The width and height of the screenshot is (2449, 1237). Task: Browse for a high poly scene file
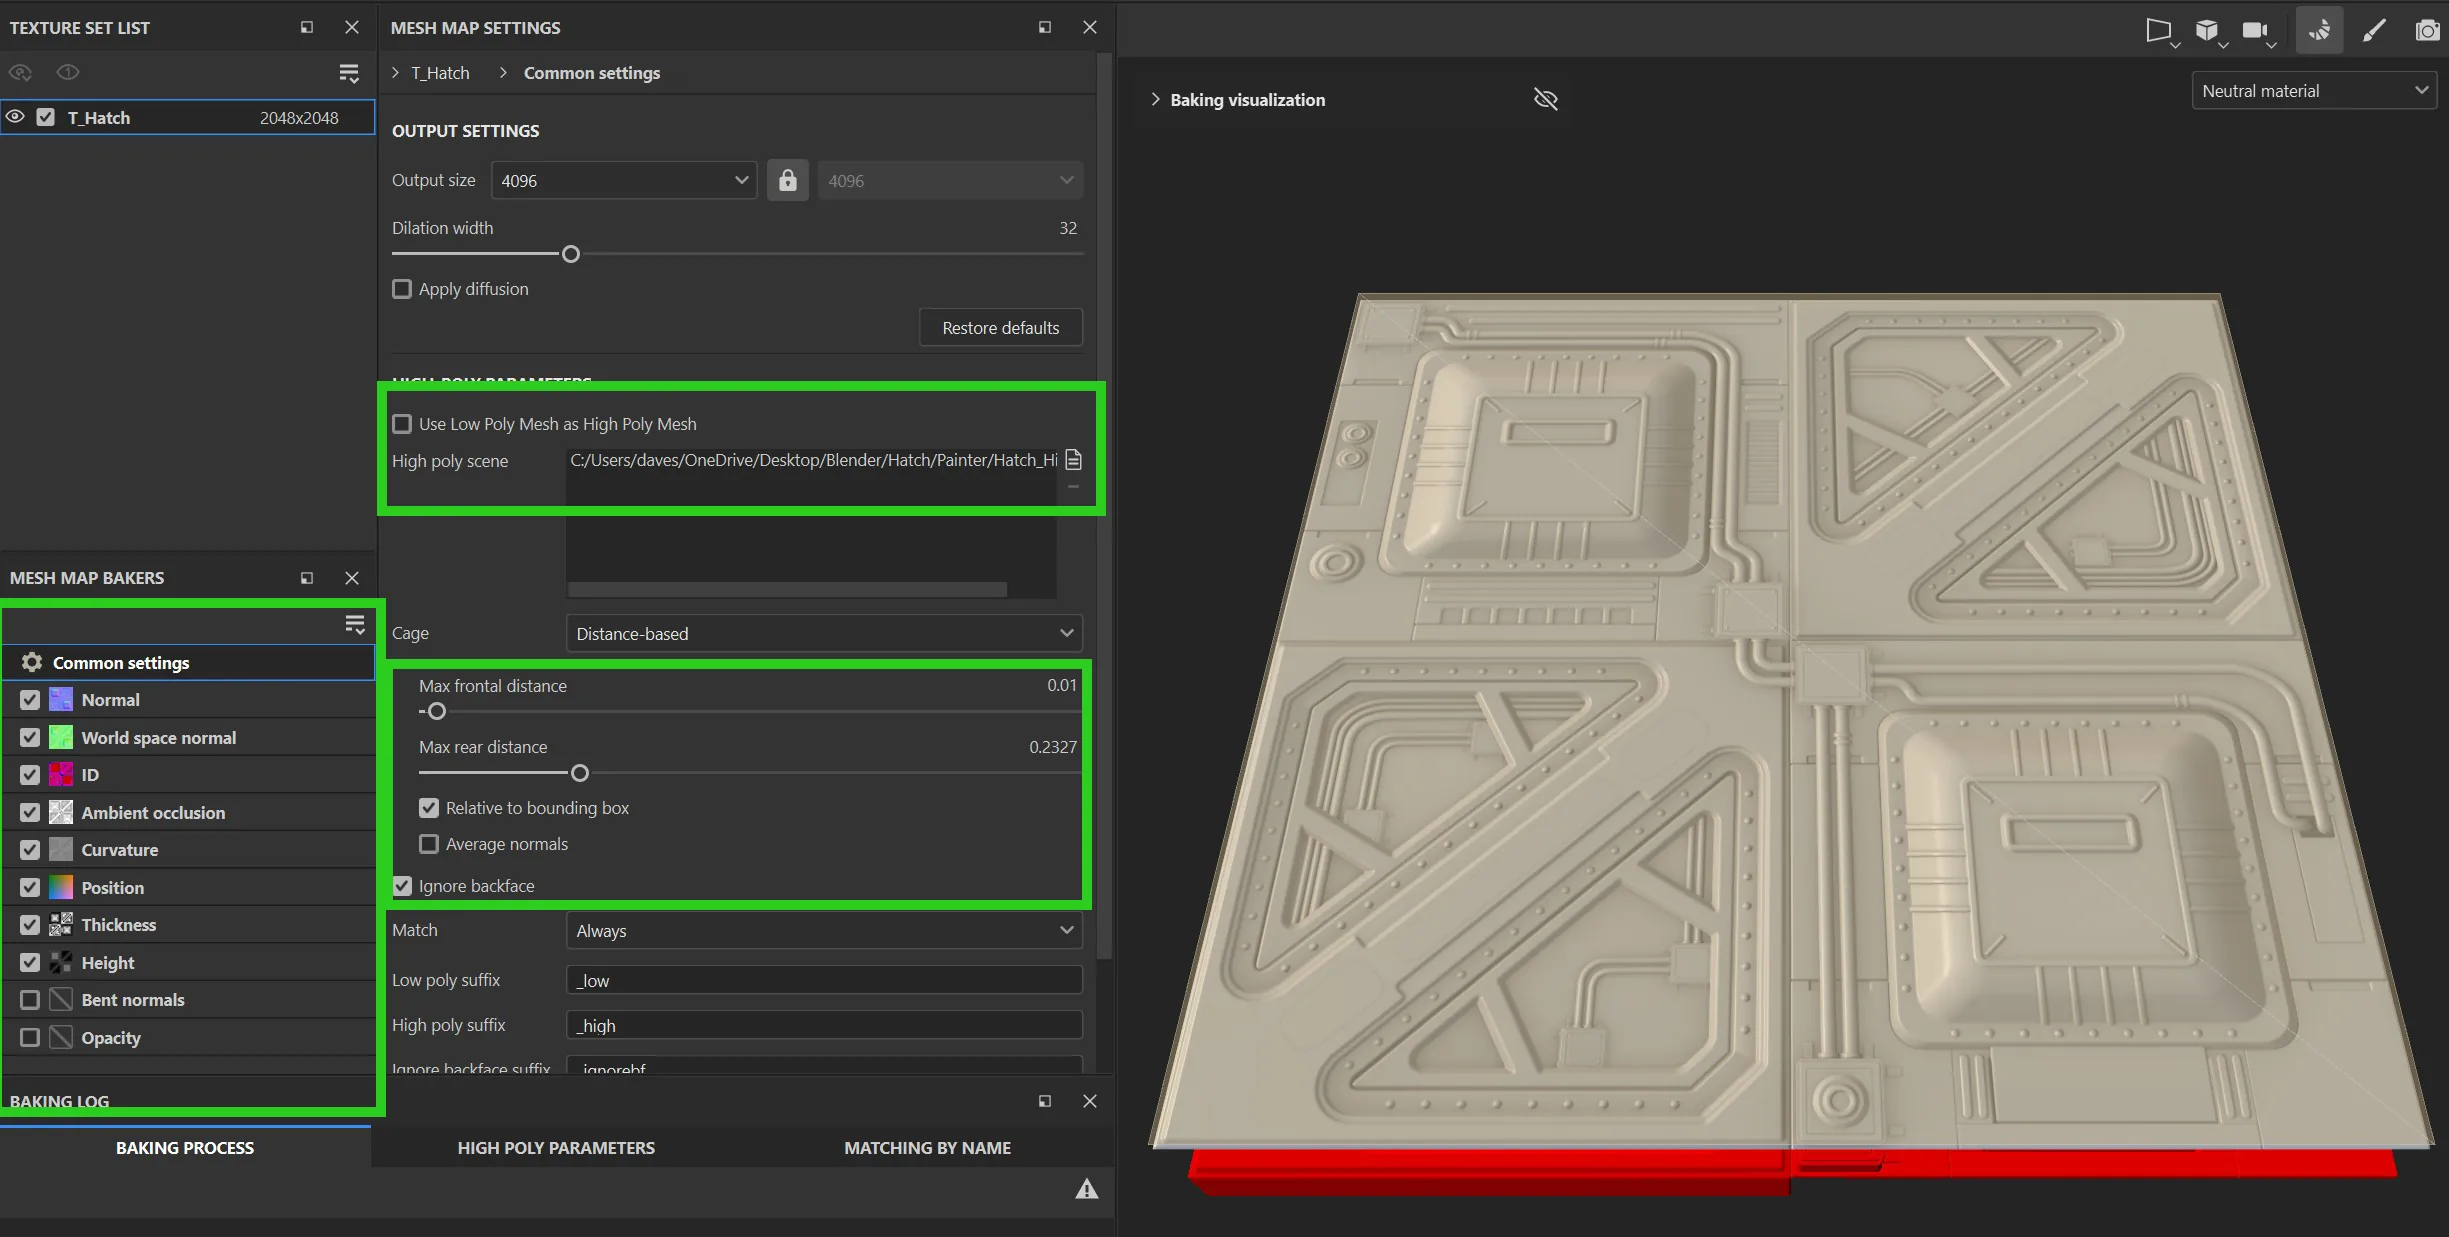tap(1074, 460)
